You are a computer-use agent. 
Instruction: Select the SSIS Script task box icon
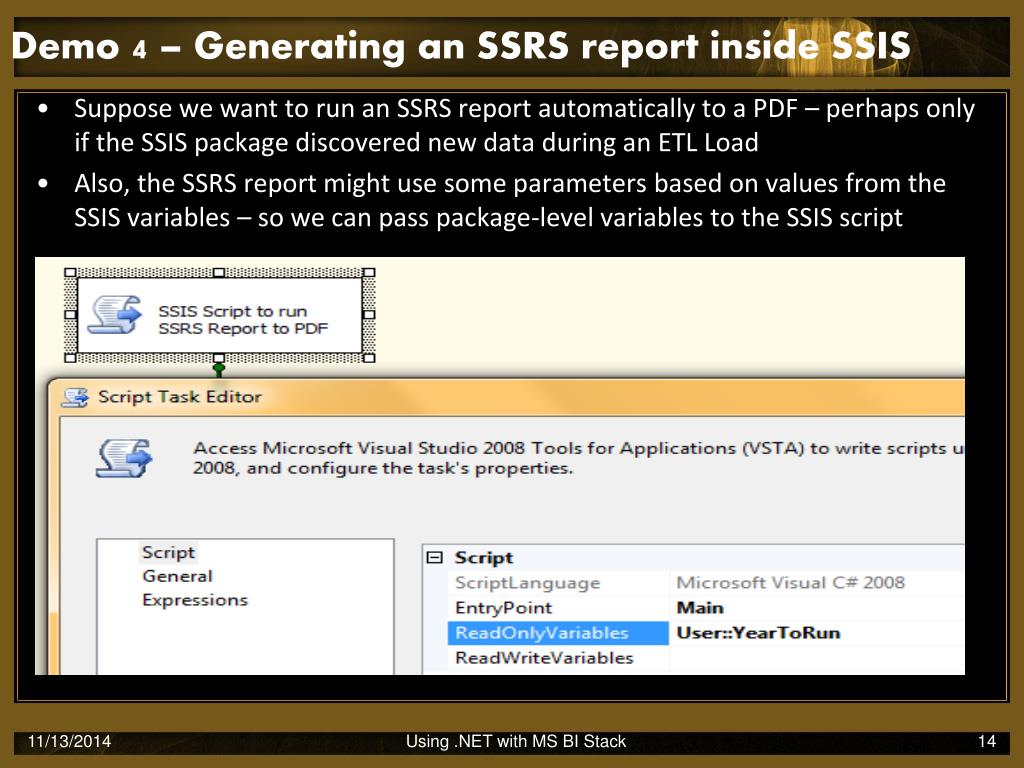point(115,315)
